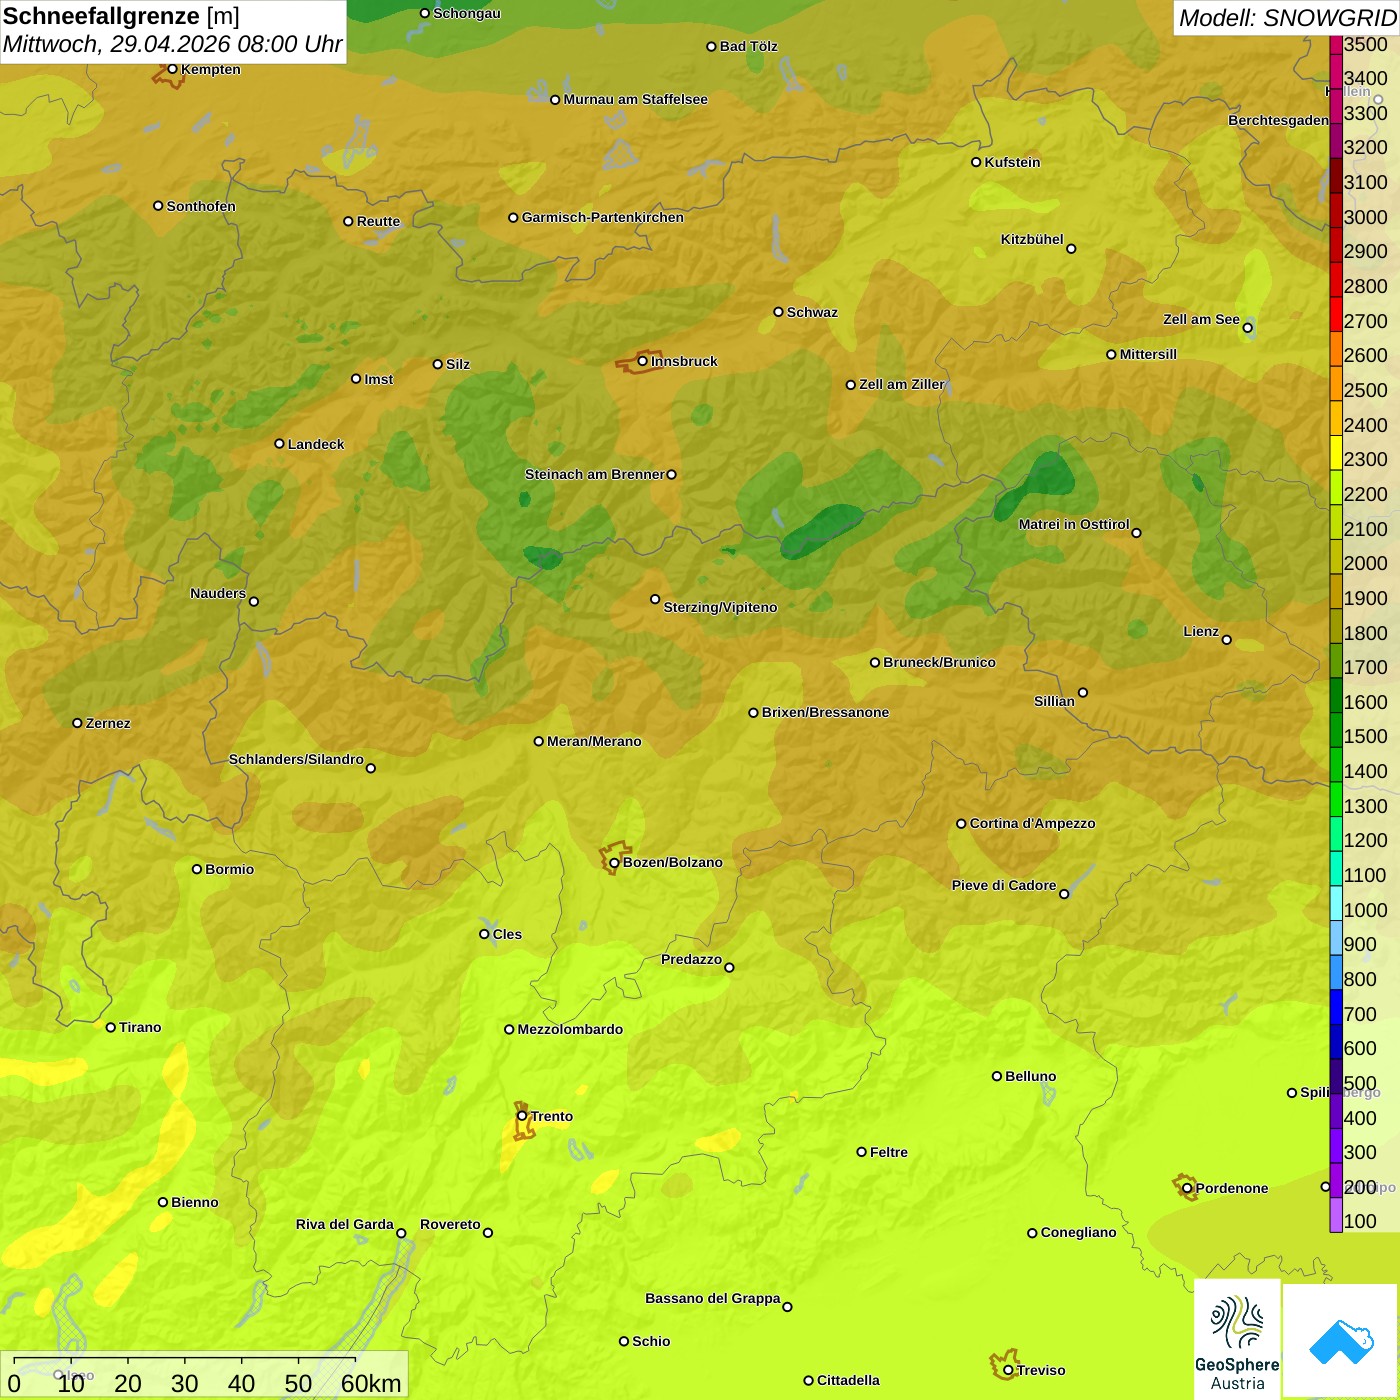Click the Treviso city marker
The image size is (1400, 1400).
coord(1008,1370)
